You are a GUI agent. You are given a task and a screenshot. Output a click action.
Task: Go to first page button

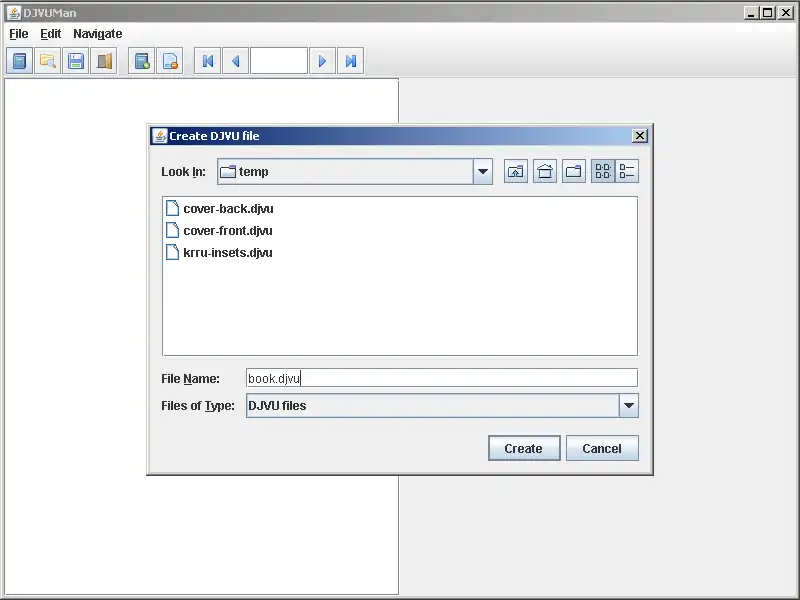pyautogui.click(x=208, y=61)
